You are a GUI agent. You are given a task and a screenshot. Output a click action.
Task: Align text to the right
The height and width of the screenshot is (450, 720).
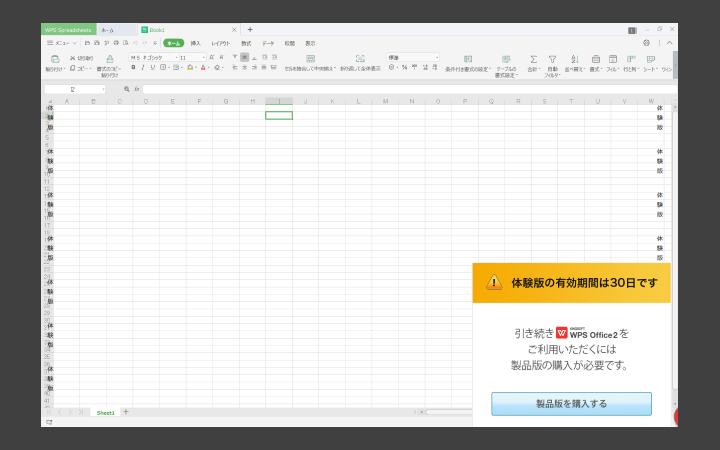coord(254,68)
